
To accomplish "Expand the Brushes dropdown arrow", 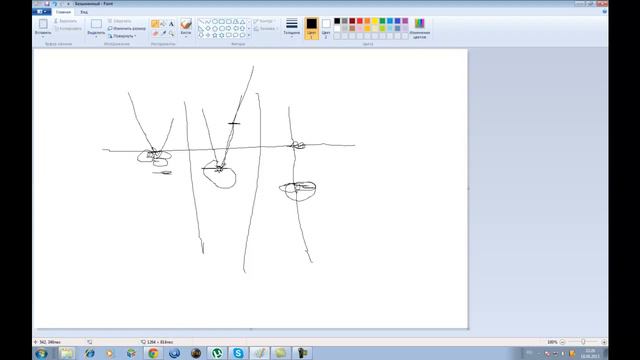I will click(x=186, y=37).
